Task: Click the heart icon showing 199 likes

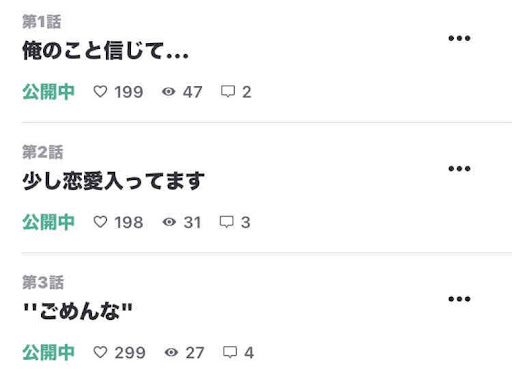Action: coord(100,92)
